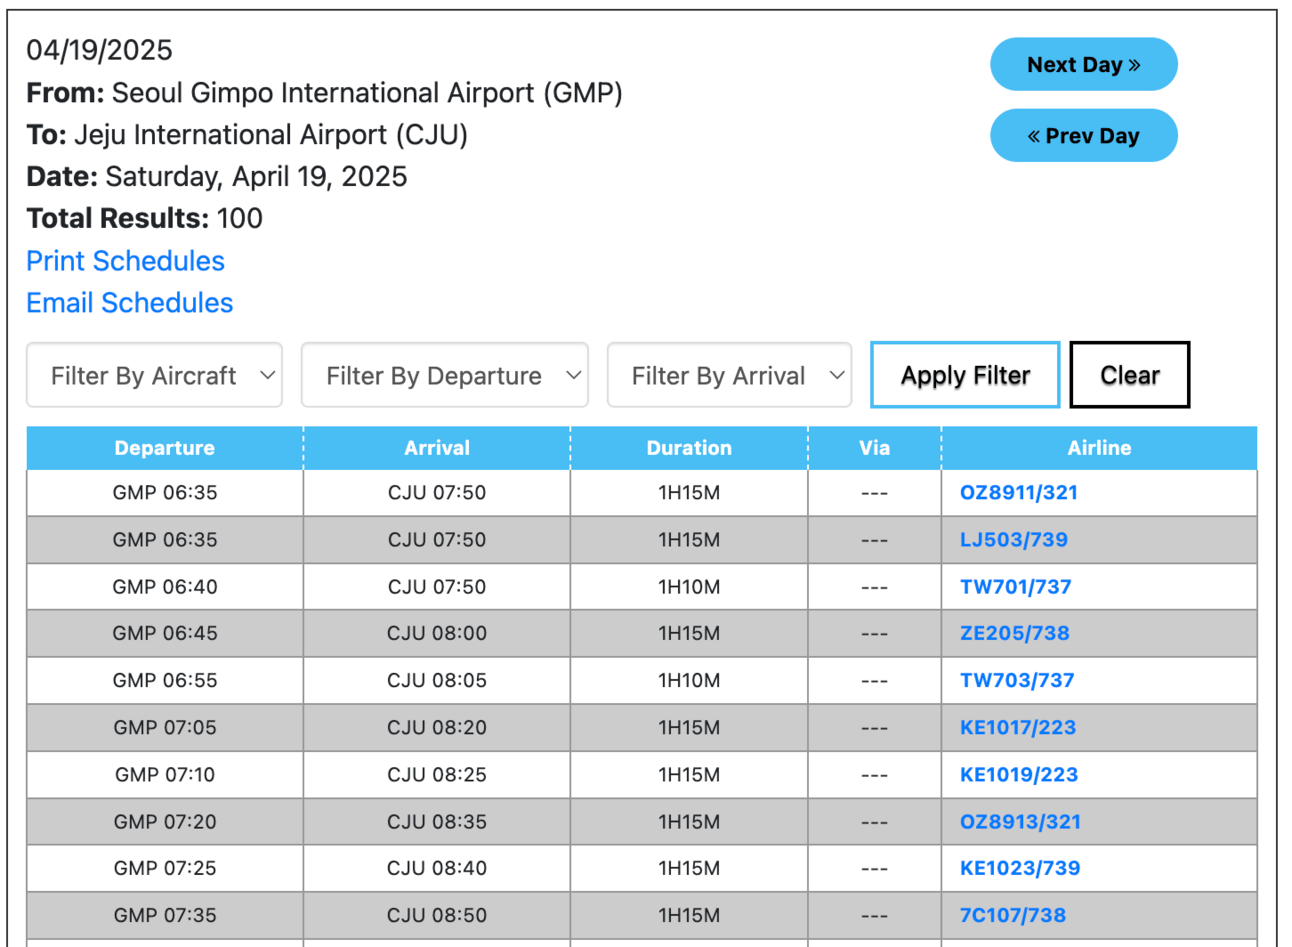The width and height of the screenshot is (1292, 947).
Task: Open flight KE1019/223 details
Action: pos(1018,774)
